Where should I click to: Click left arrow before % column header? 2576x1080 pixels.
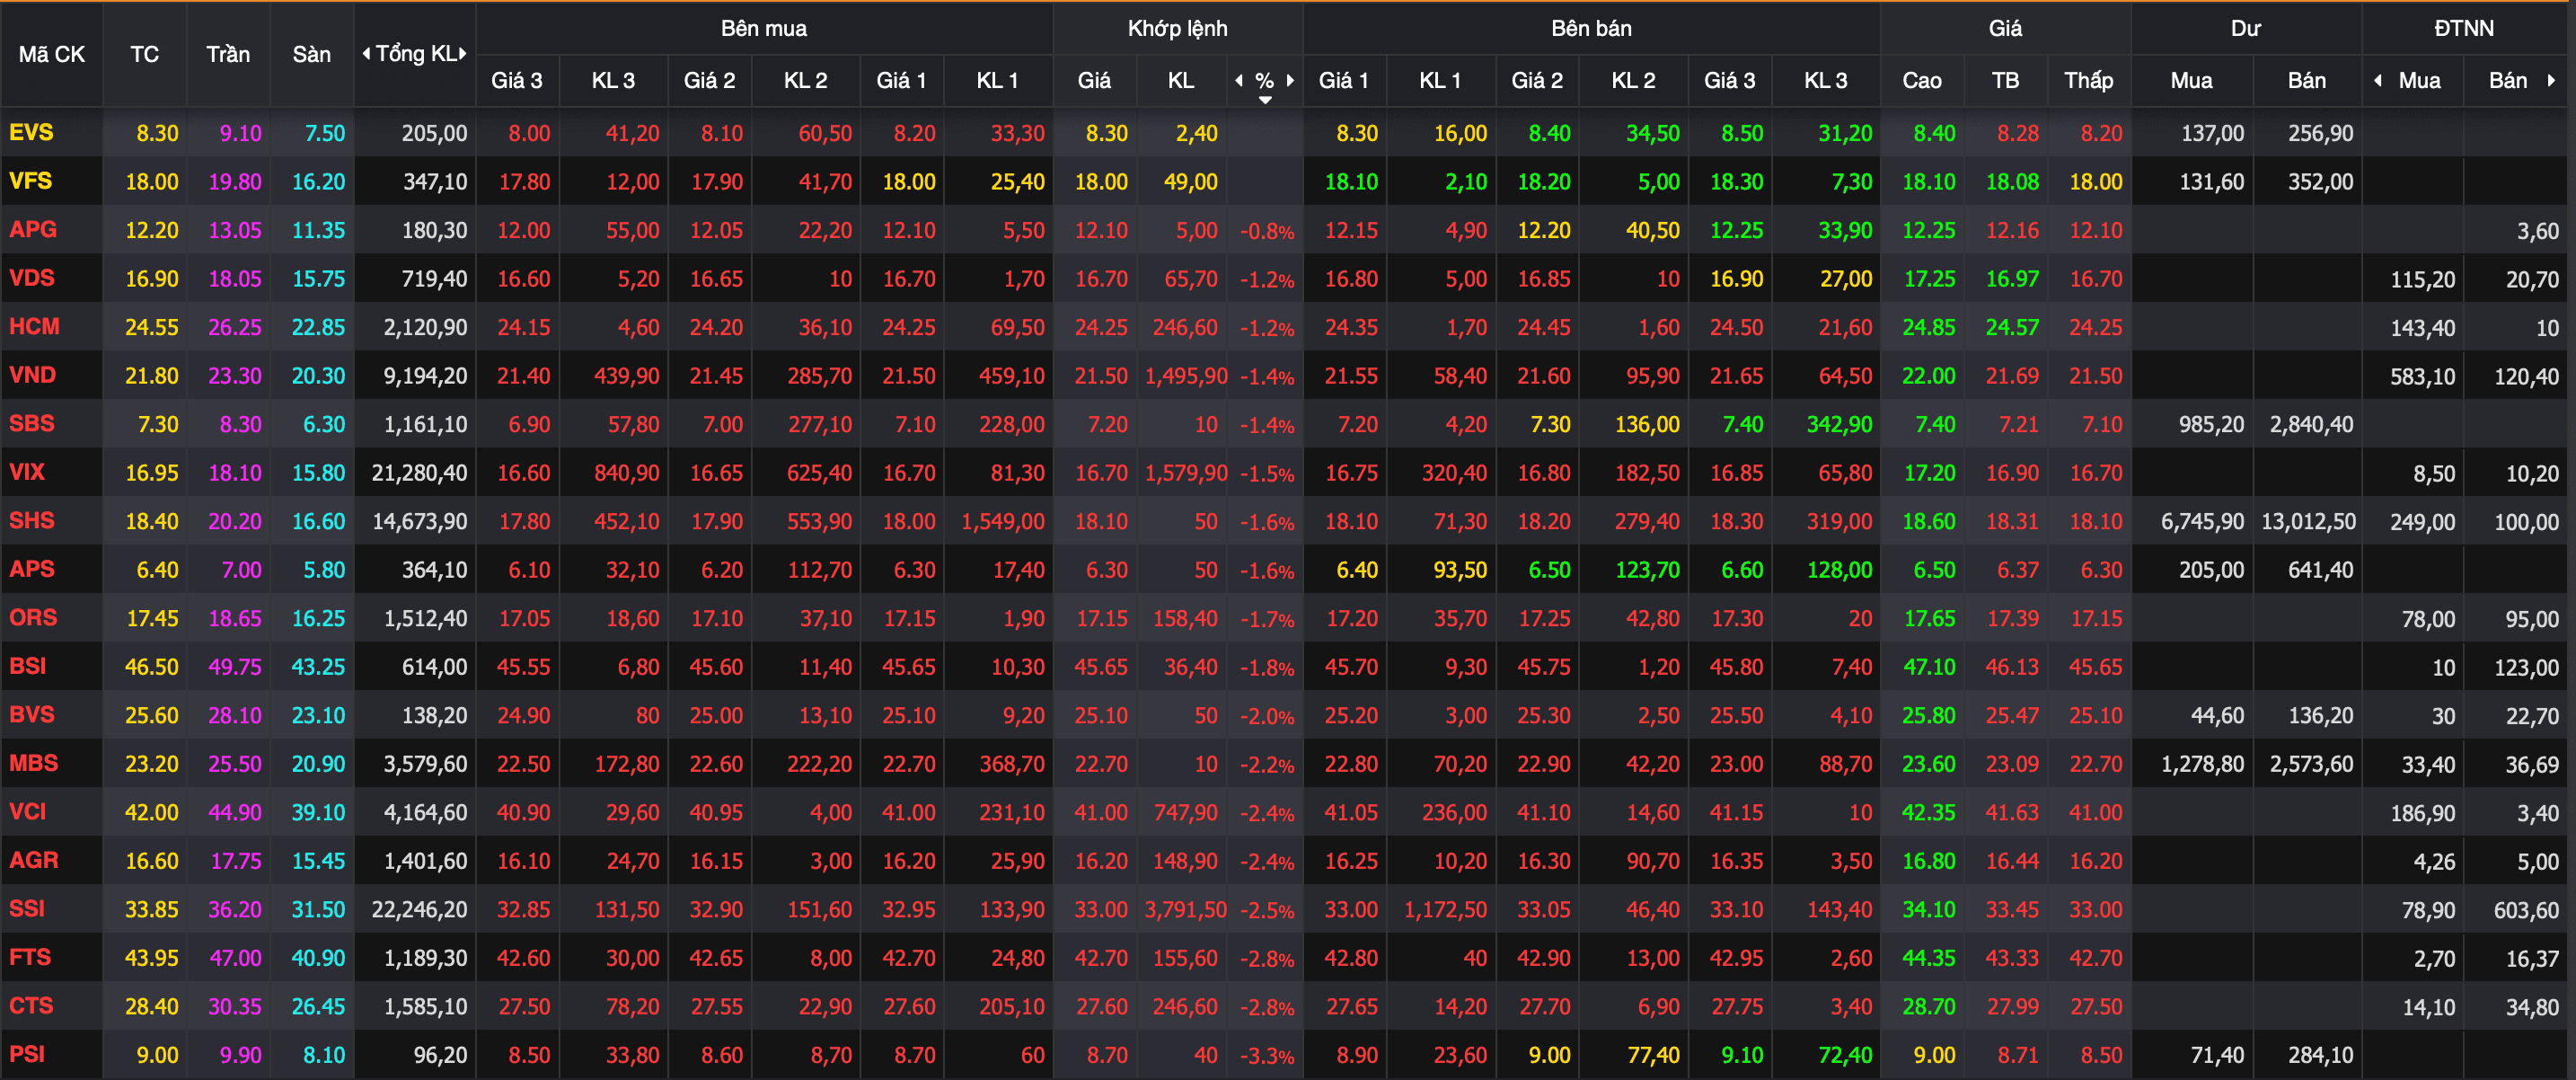coord(1239,80)
